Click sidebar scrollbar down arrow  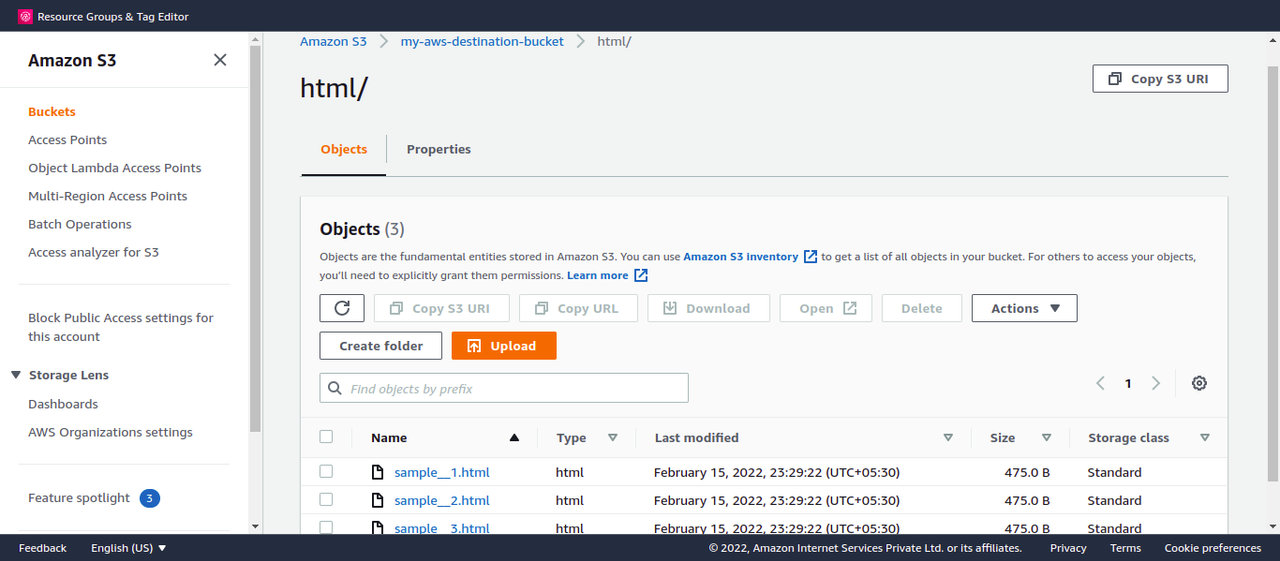[x=256, y=526]
